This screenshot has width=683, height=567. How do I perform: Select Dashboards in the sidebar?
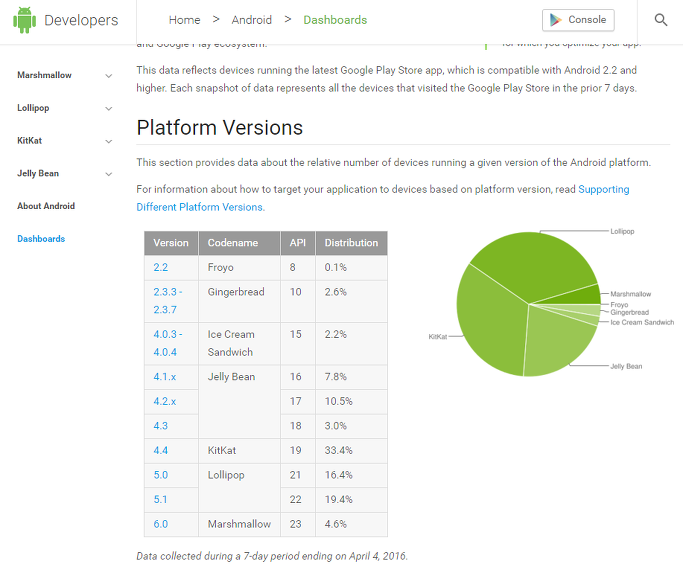click(x=41, y=239)
